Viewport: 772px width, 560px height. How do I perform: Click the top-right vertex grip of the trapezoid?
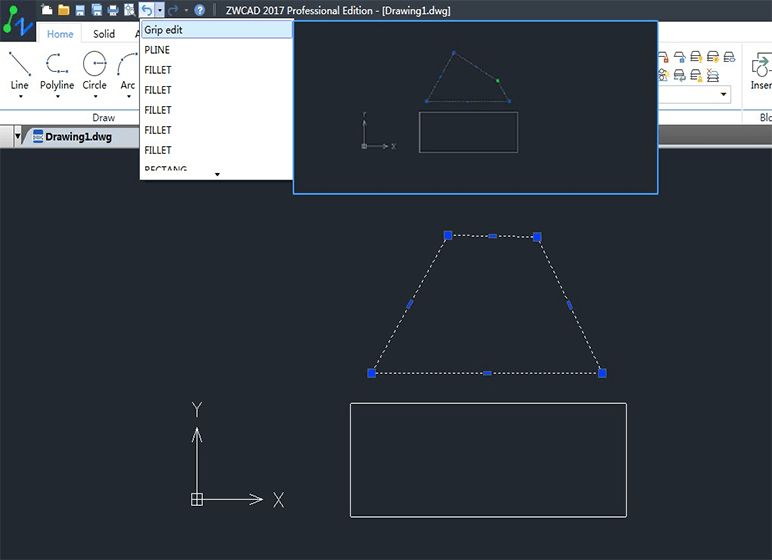coord(537,237)
